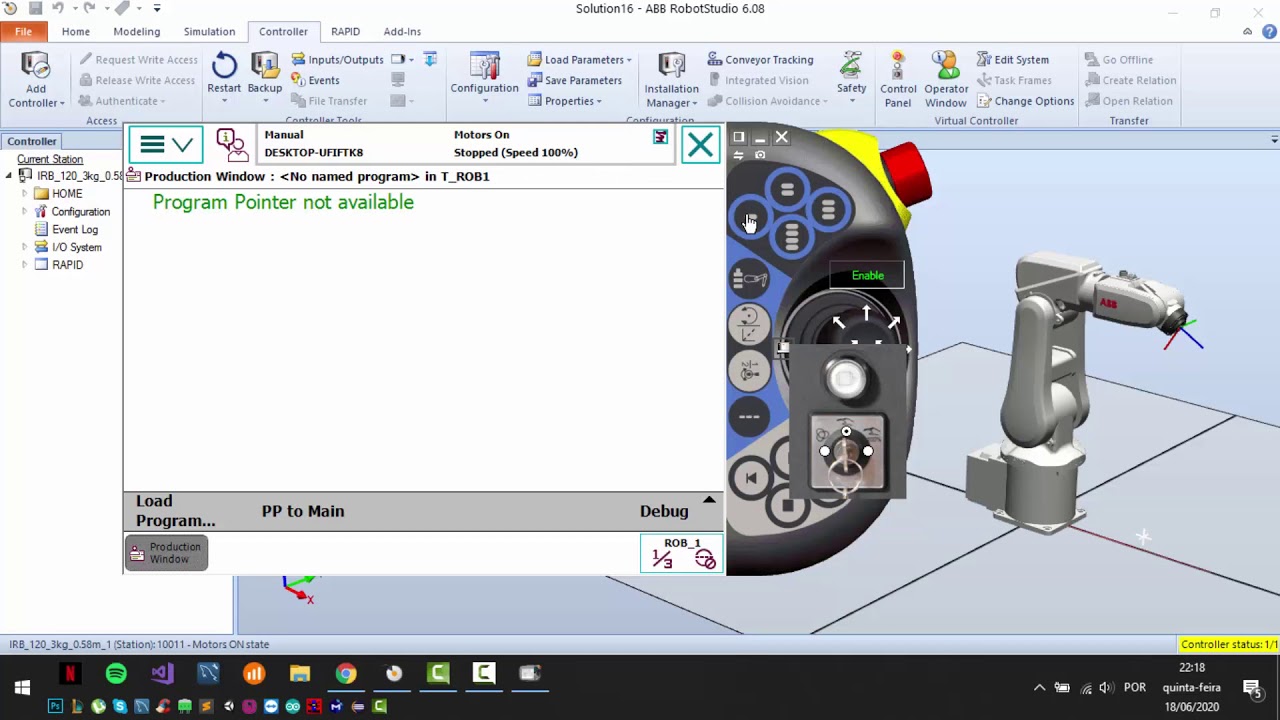The image size is (1280, 720).
Task: Open Events log
Action: (x=315, y=80)
